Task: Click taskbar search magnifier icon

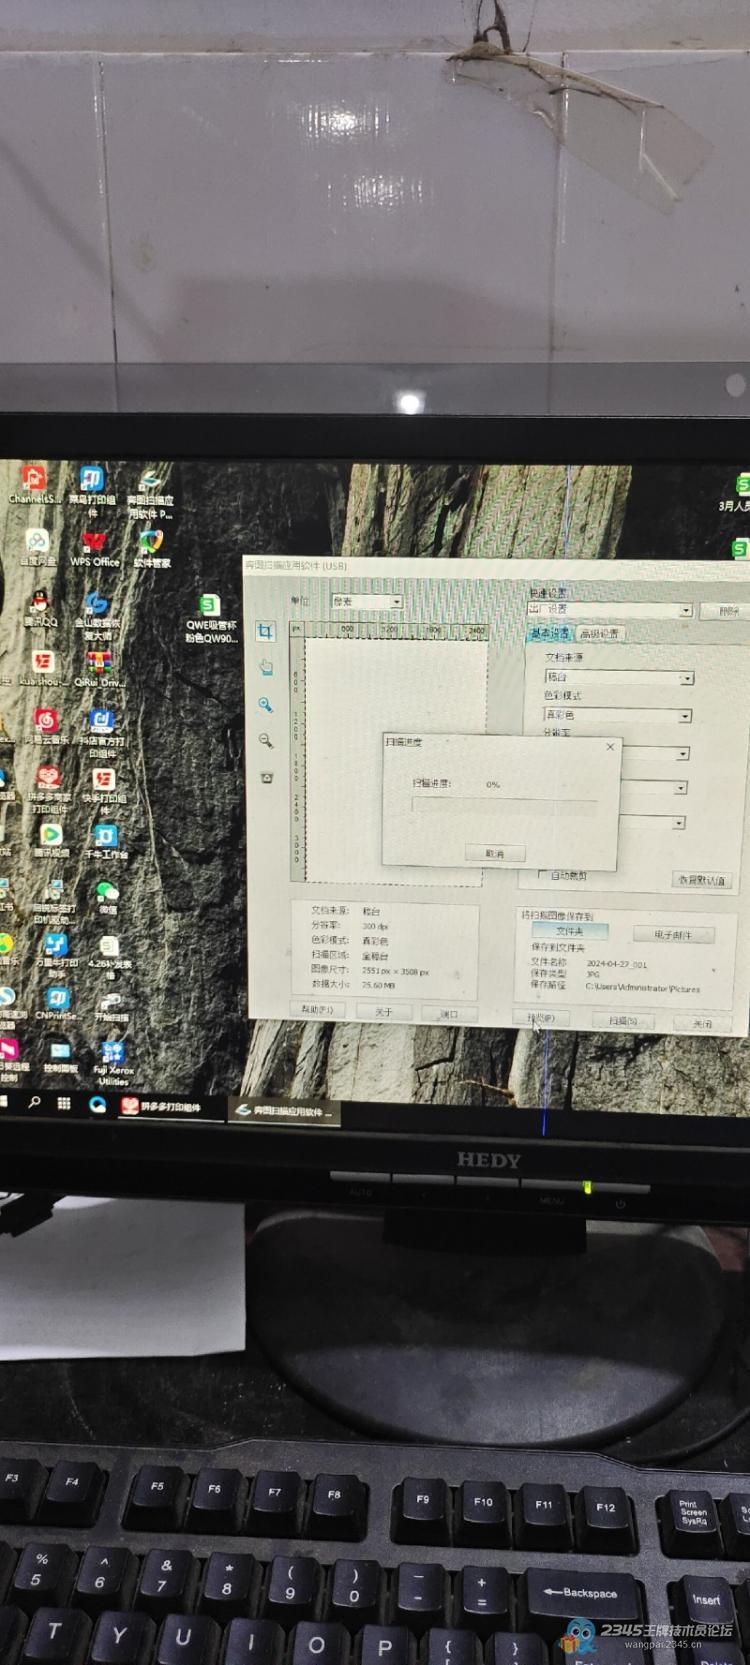Action: 35,1102
